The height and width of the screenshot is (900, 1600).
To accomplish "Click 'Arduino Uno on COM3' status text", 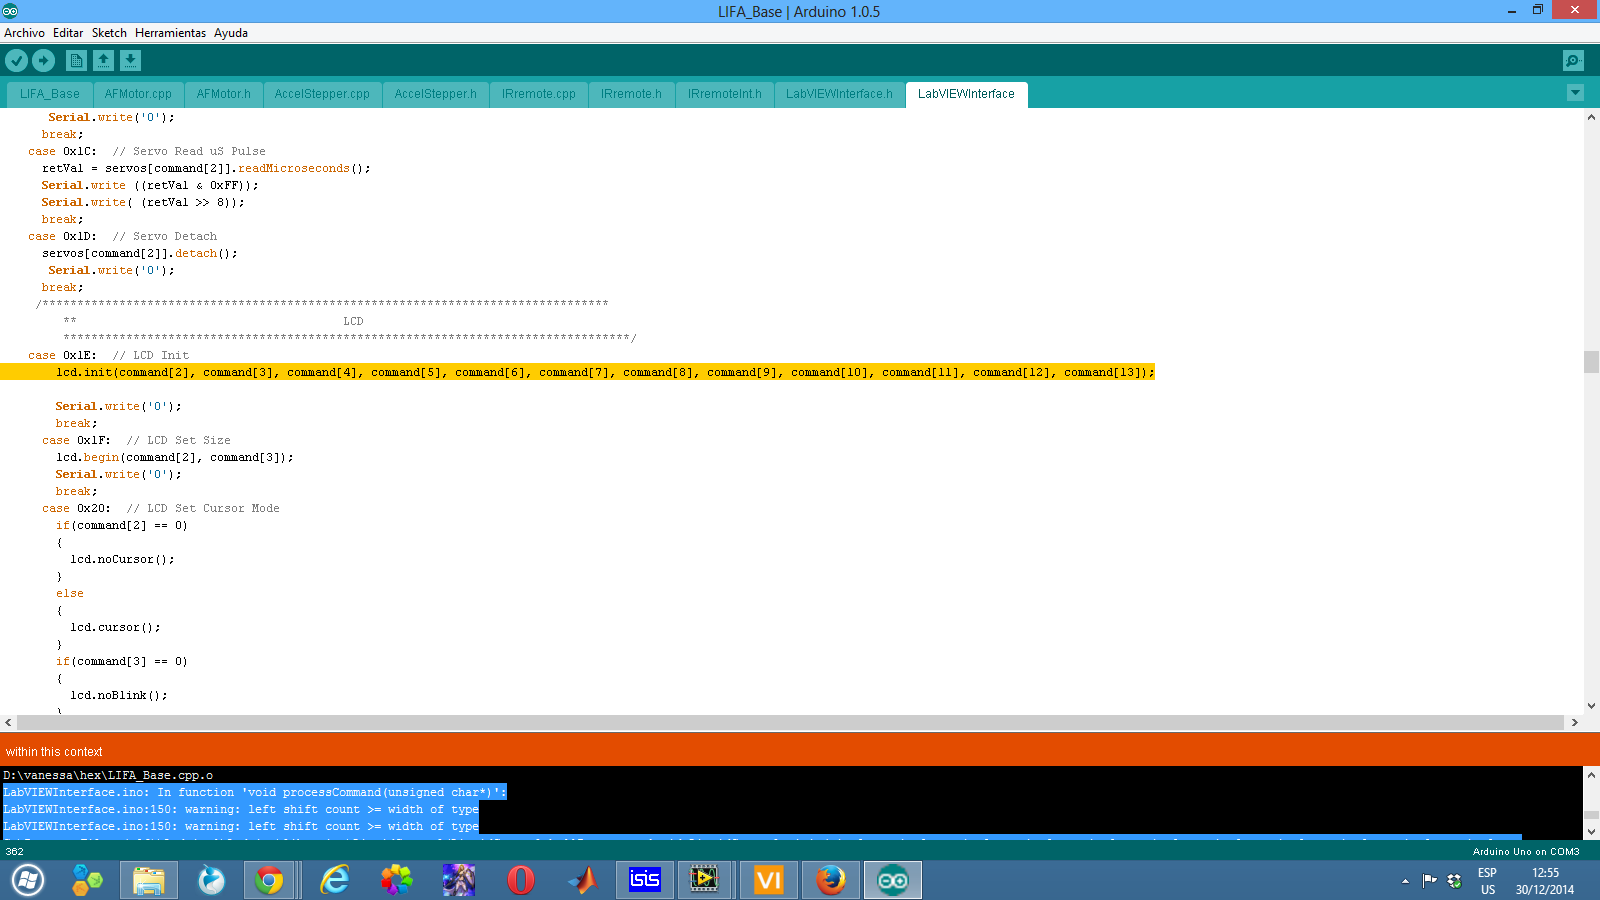I will tap(1526, 852).
